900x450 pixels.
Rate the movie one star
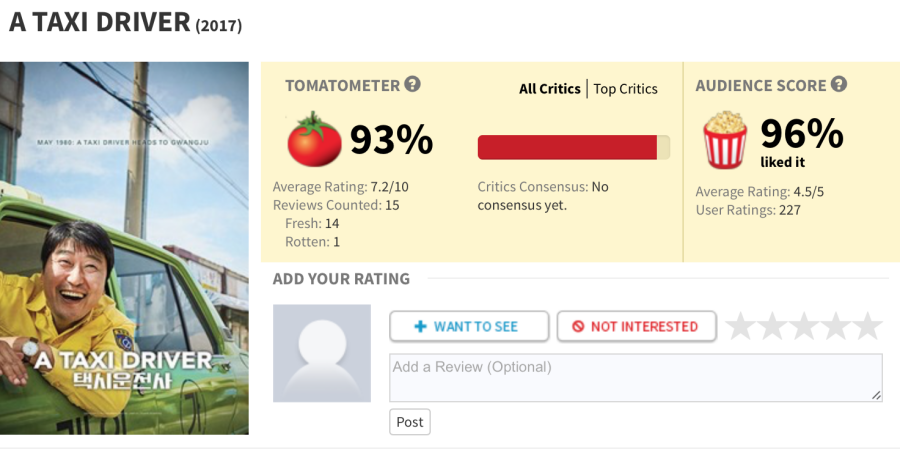coord(740,326)
